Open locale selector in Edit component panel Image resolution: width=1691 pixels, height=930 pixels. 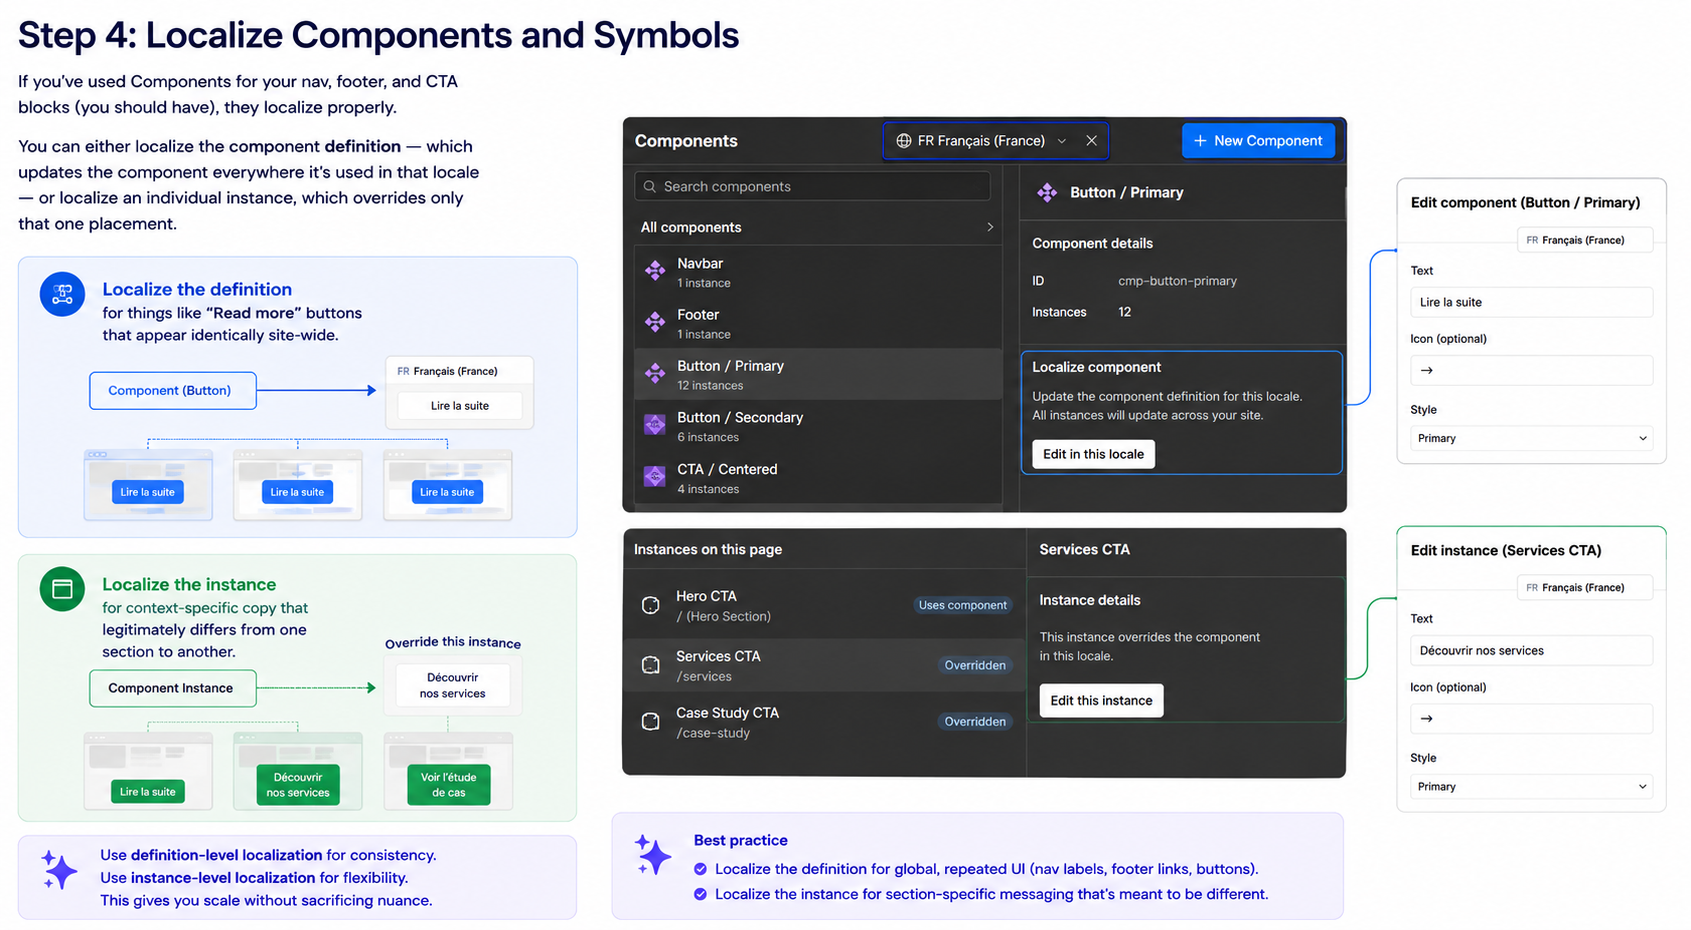coord(1585,240)
